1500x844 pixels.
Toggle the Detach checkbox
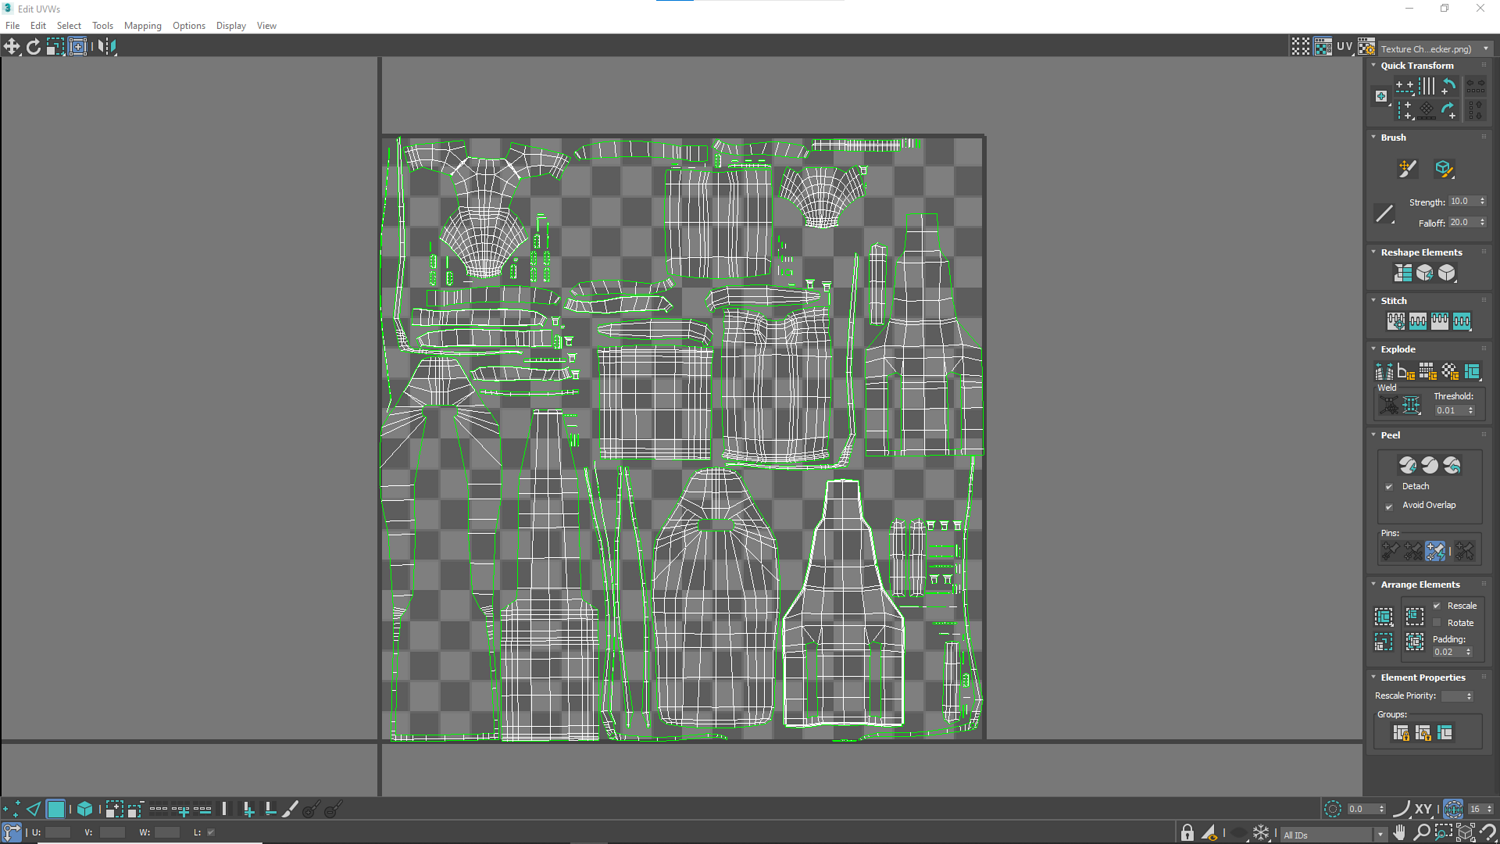click(1389, 487)
